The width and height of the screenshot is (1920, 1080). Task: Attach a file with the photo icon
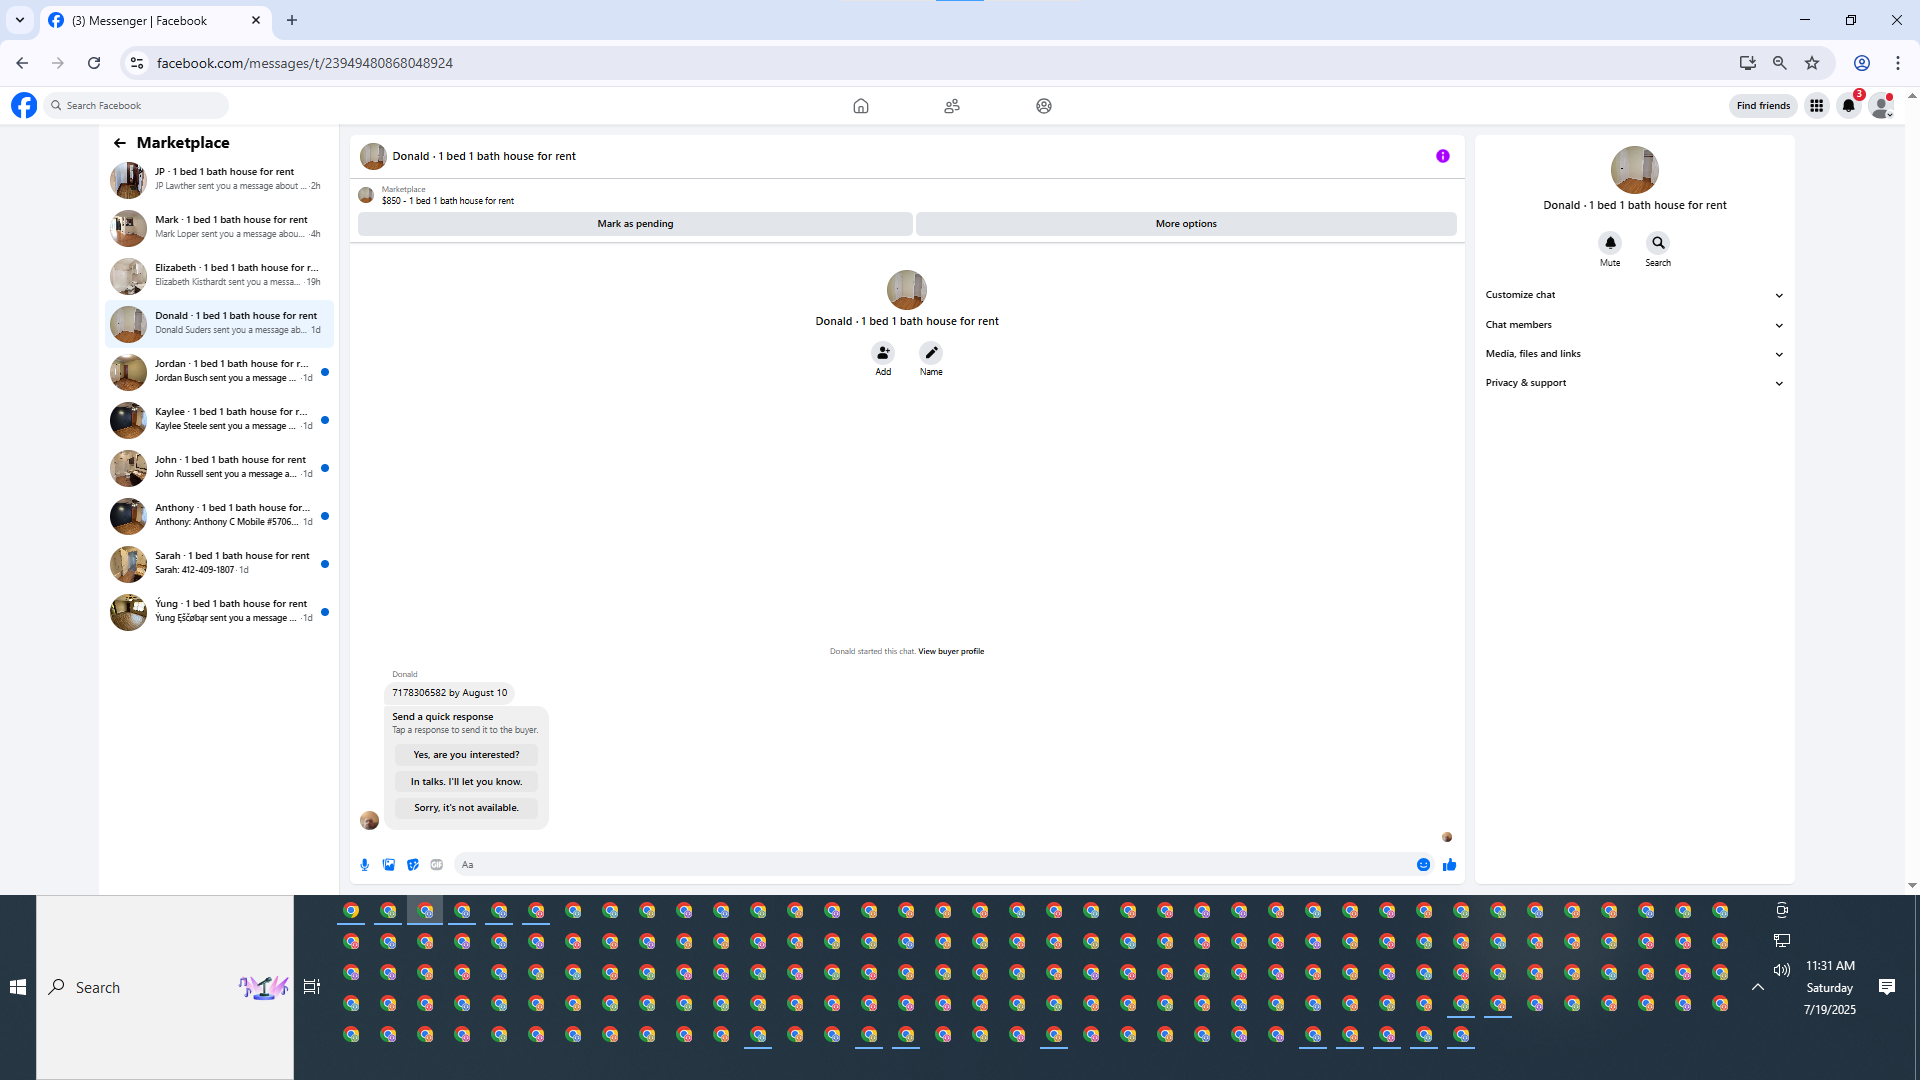[389, 865]
